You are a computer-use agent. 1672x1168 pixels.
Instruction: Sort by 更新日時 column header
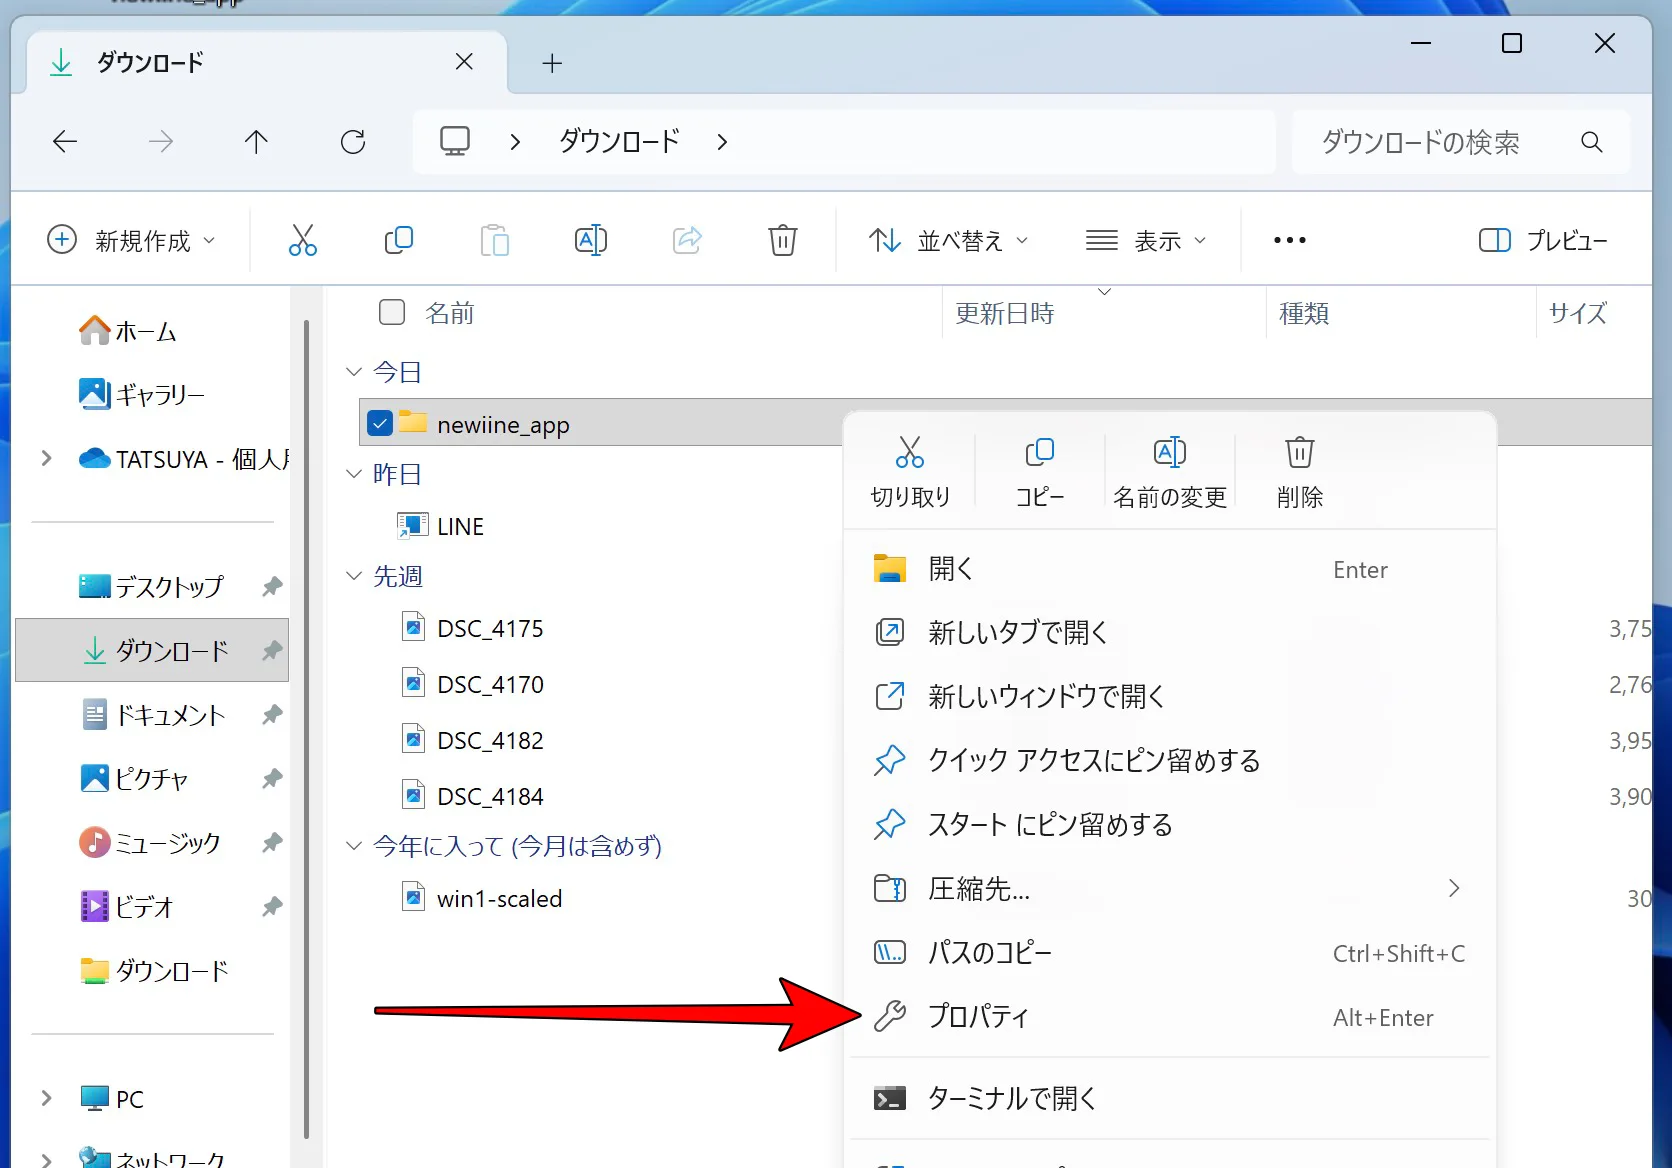[x=1104, y=313]
